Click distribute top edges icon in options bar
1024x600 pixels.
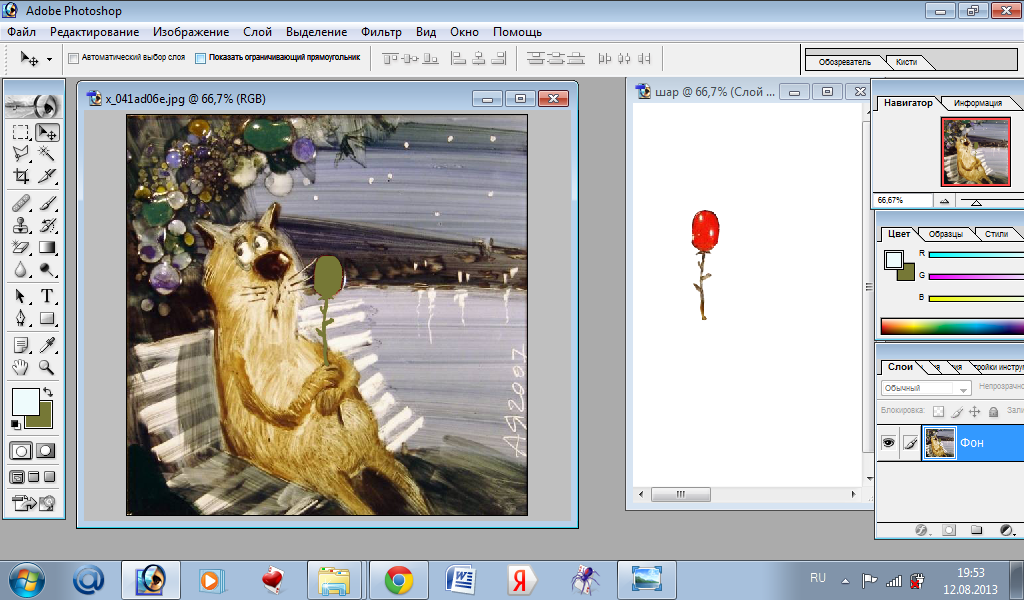point(536,59)
